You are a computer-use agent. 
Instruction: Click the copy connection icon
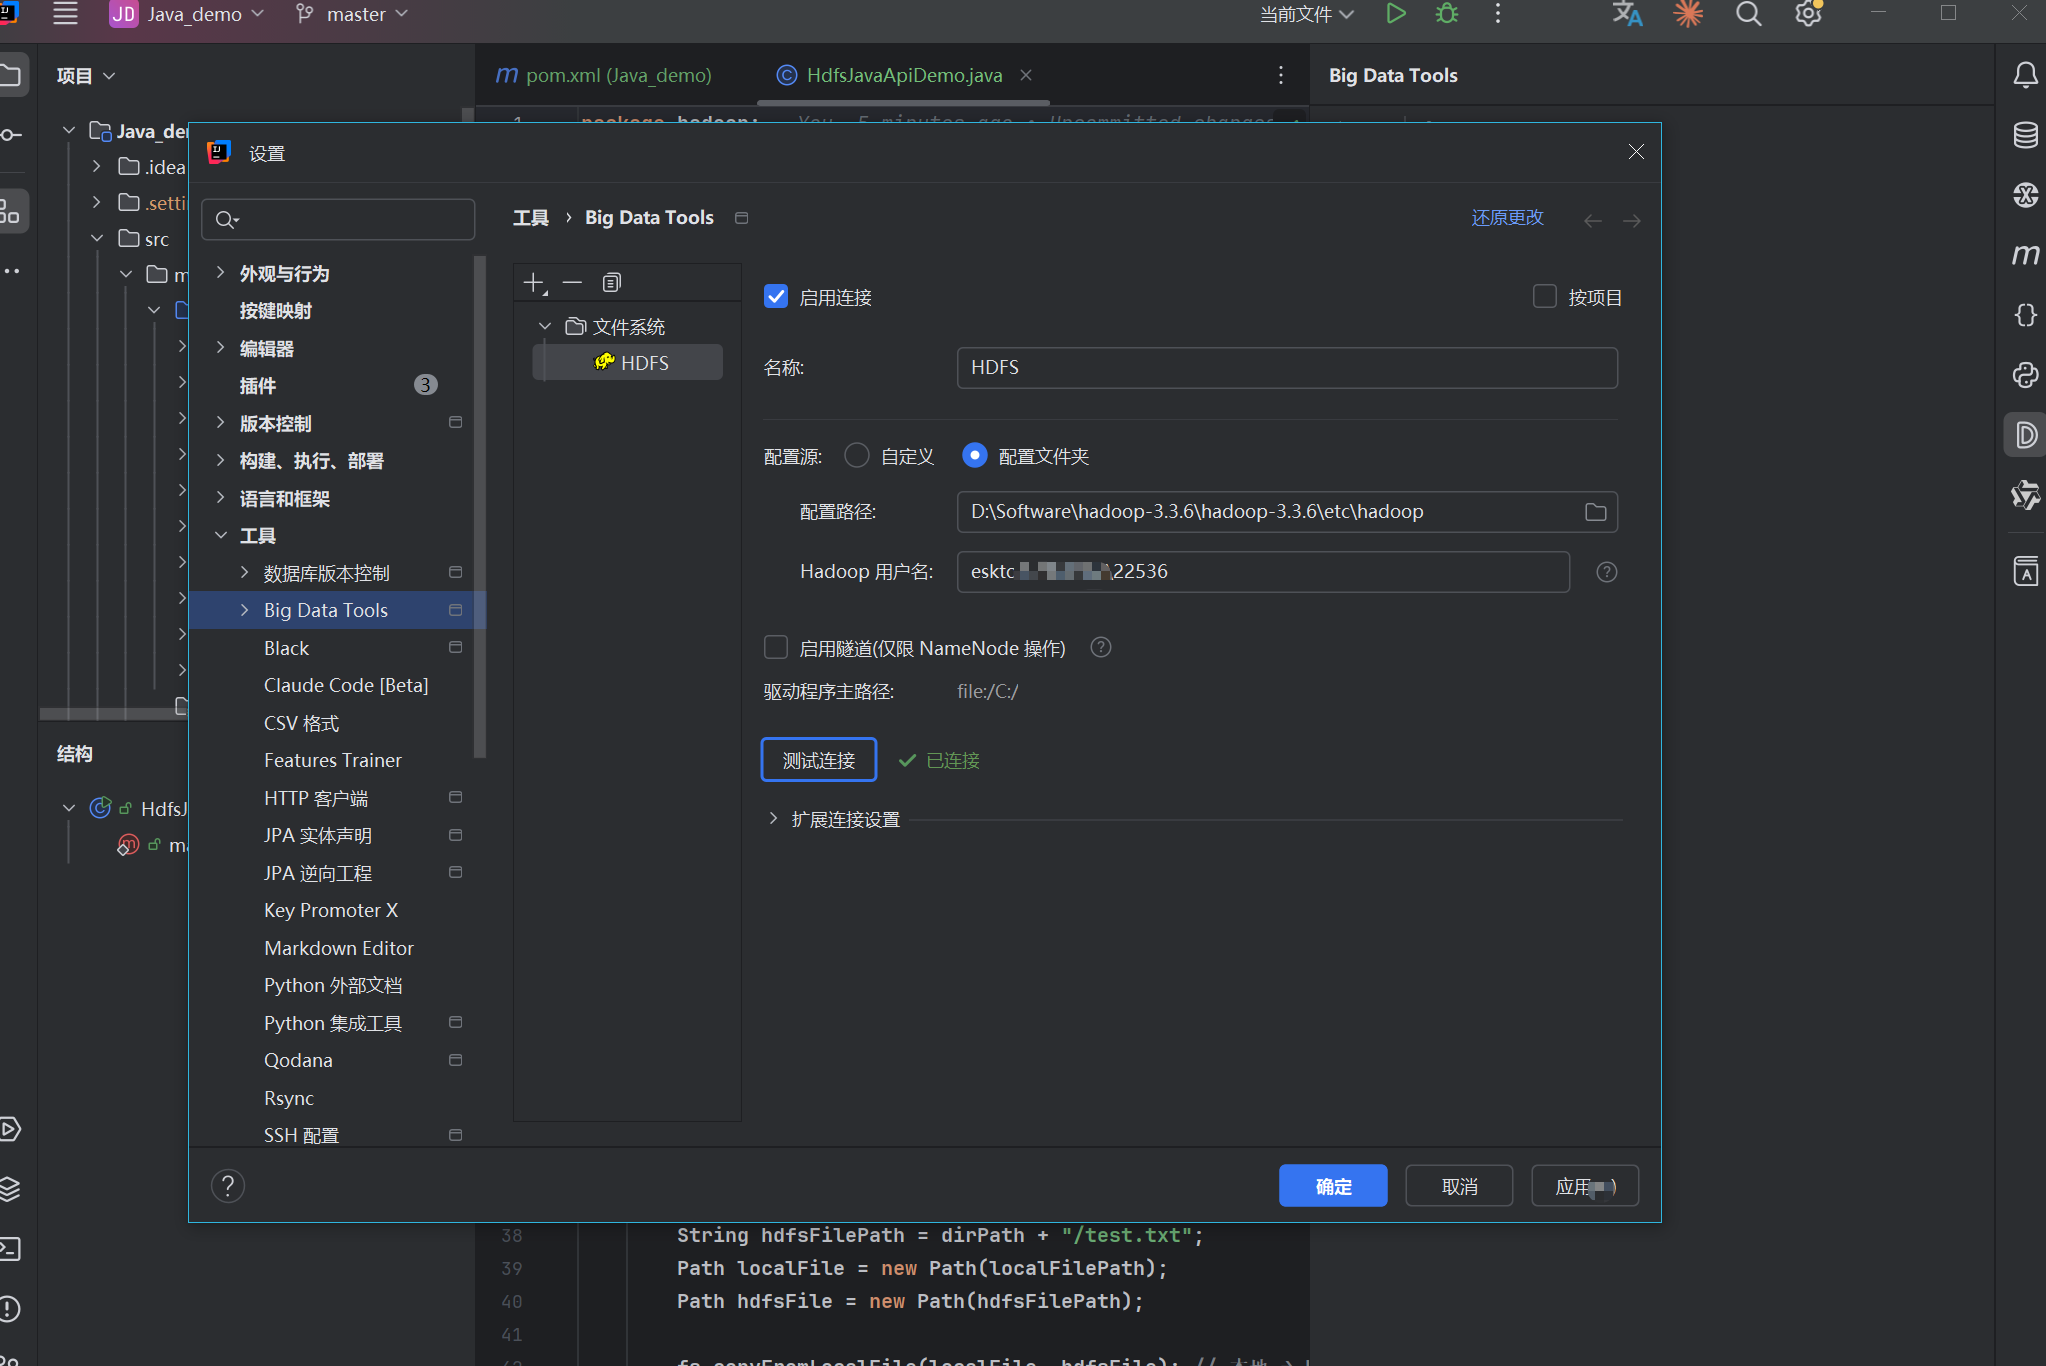[x=612, y=283]
